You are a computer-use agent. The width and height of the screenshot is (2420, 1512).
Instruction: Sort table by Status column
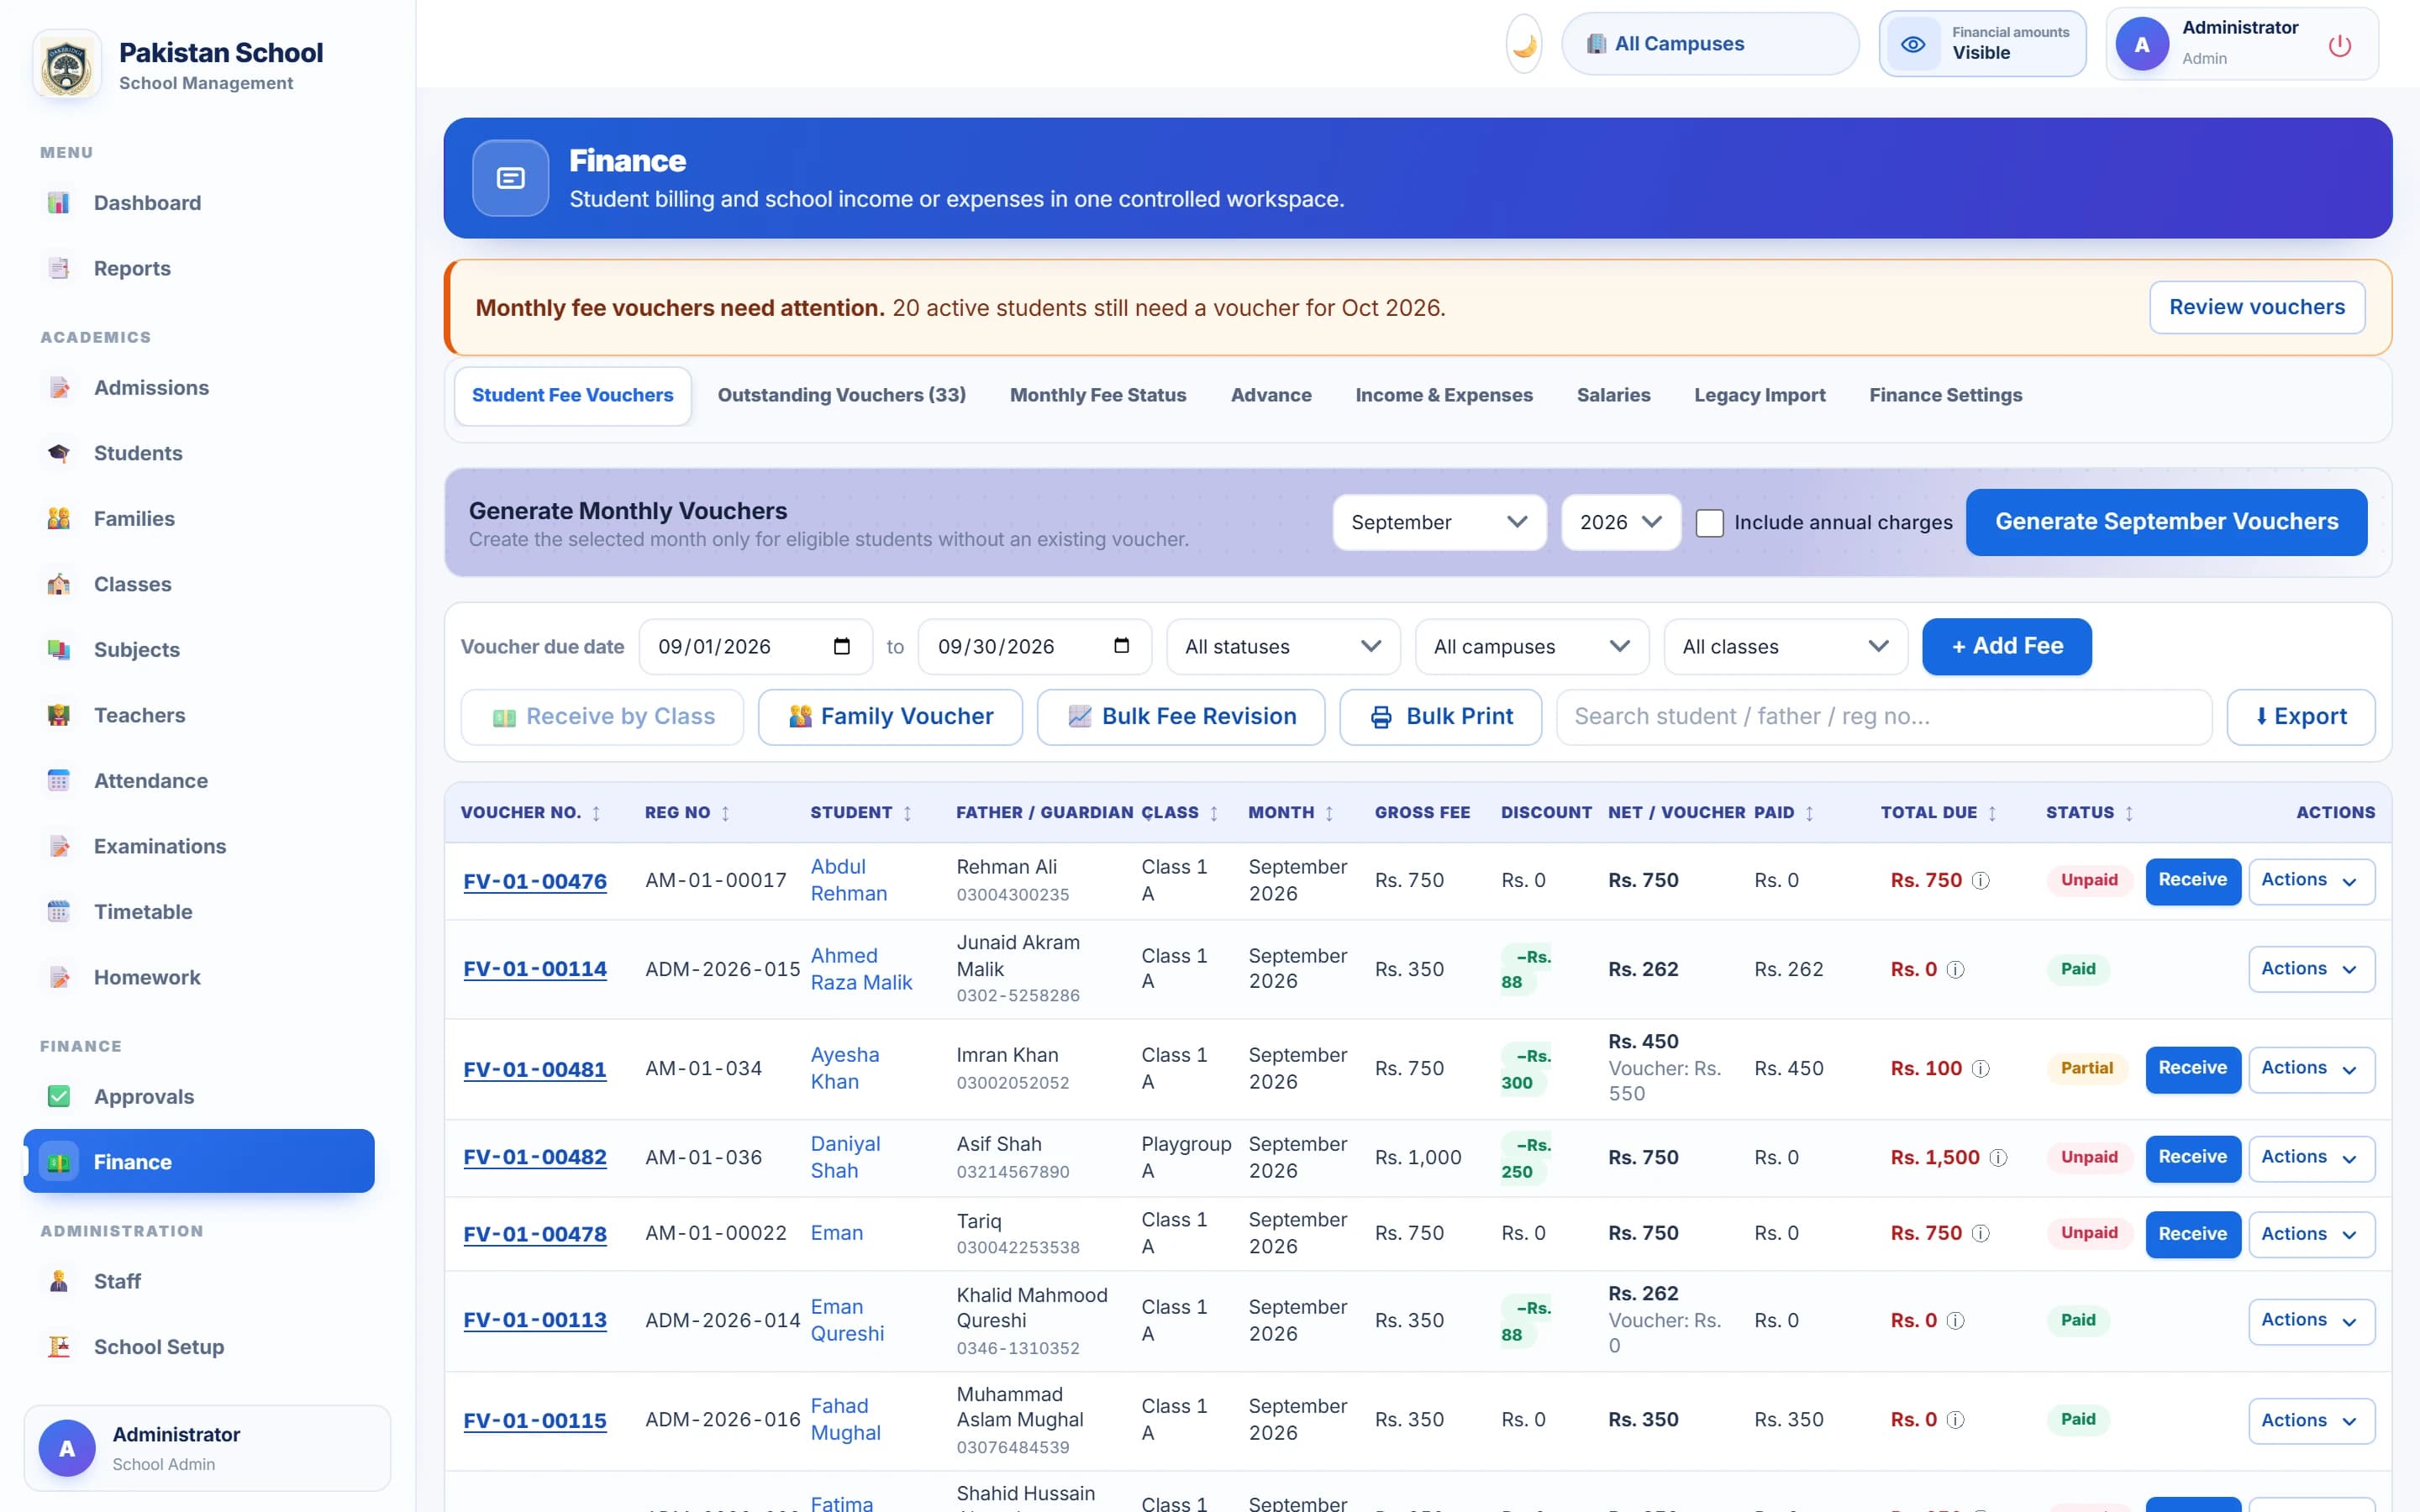(x=2089, y=813)
